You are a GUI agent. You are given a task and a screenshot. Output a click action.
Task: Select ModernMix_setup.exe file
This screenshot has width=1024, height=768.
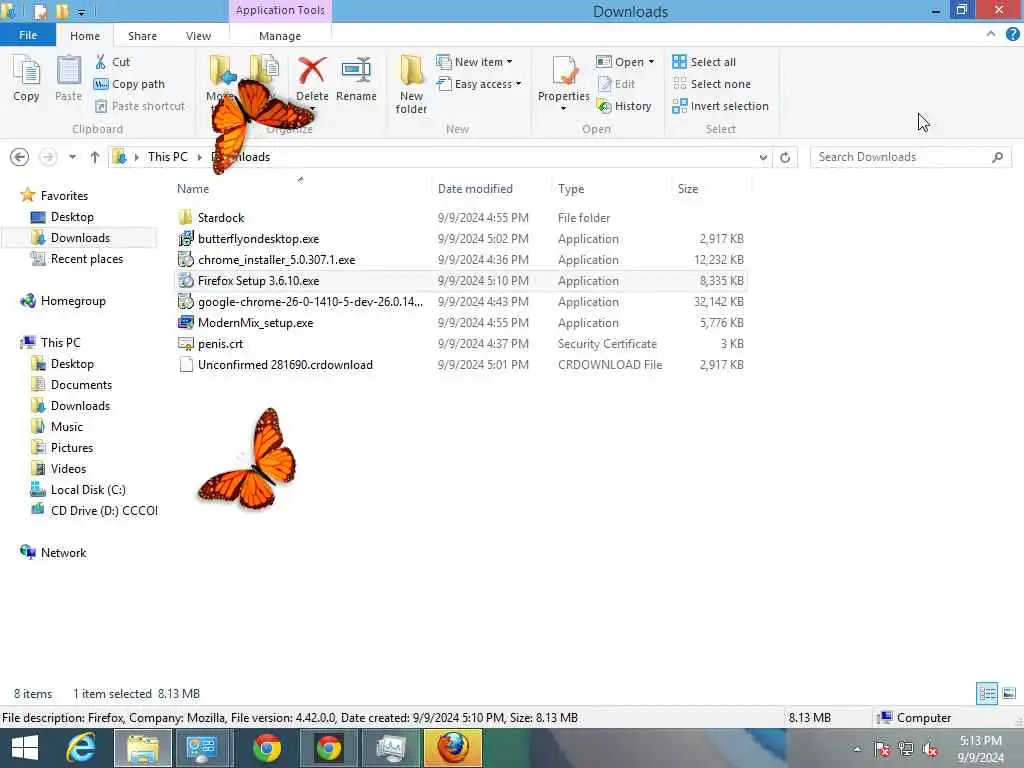coord(461,323)
